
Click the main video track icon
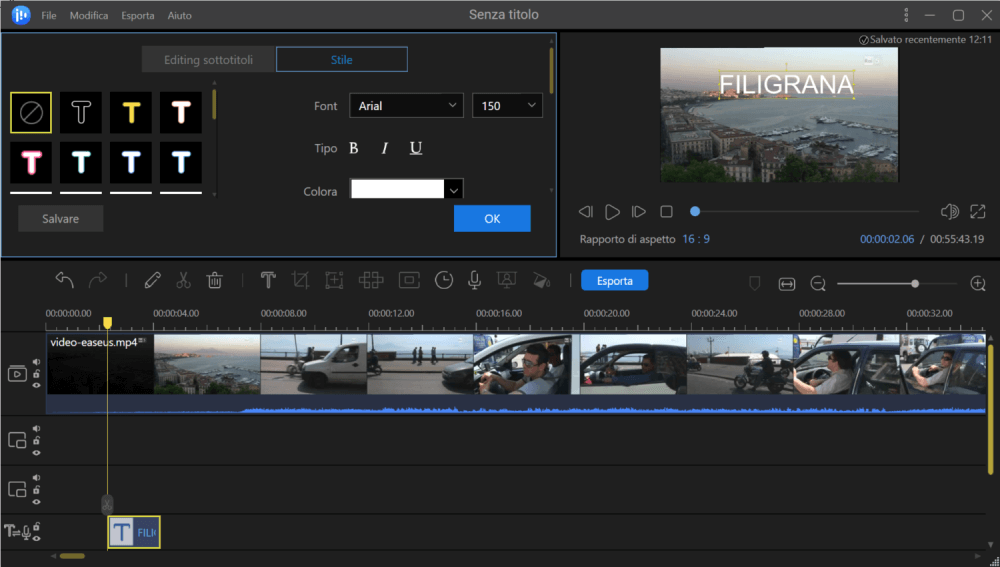17,374
